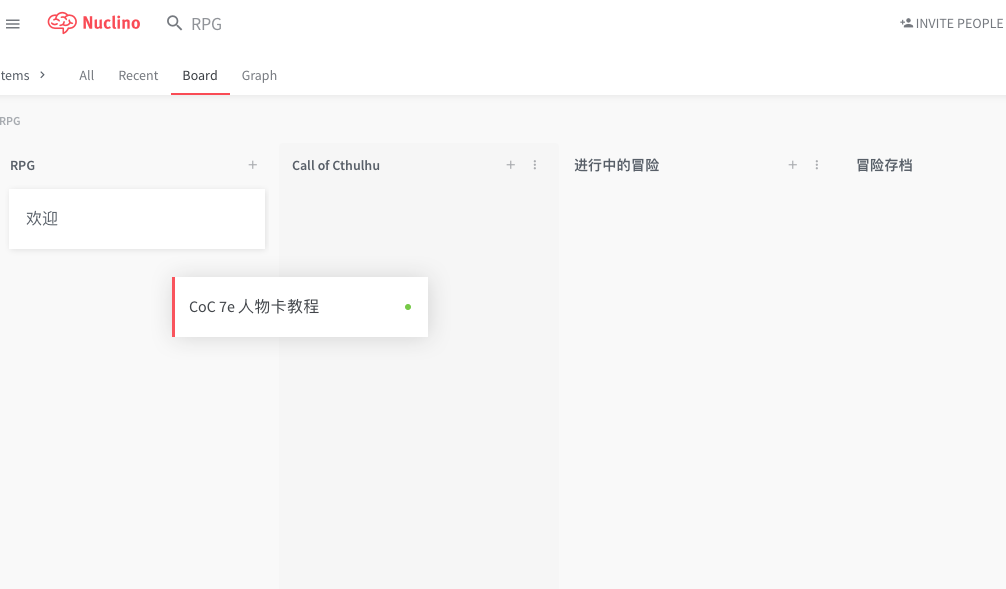Click the search magnifier icon
The image size is (1006, 589).
click(x=173, y=22)
